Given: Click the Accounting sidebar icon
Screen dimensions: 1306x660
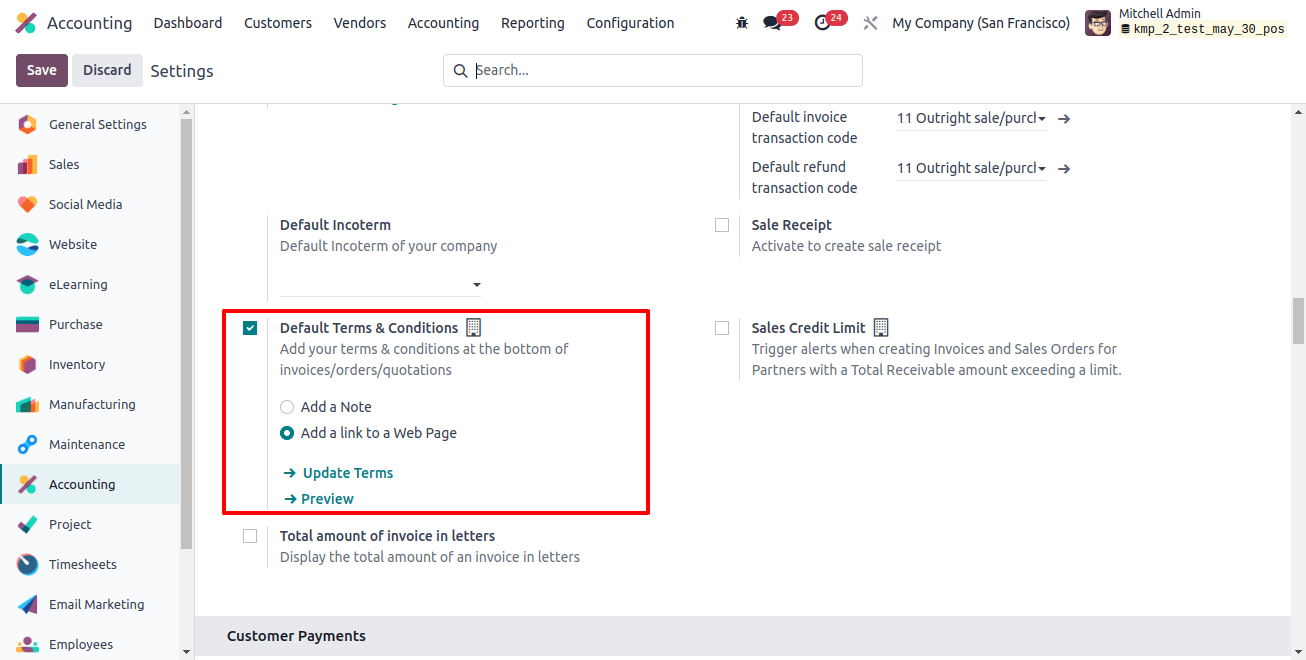Looking at the screenshot, I should tap(28, 485).
